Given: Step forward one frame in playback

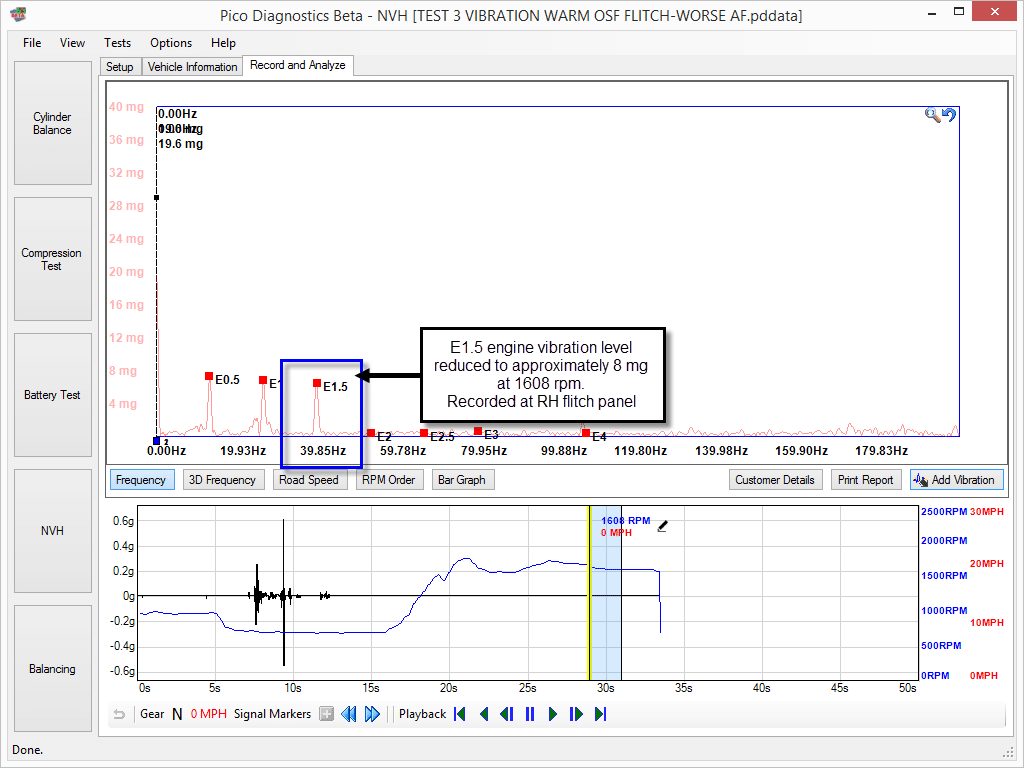Looking at the screenshot, I should pyautogui.click(x=576, y=714).
